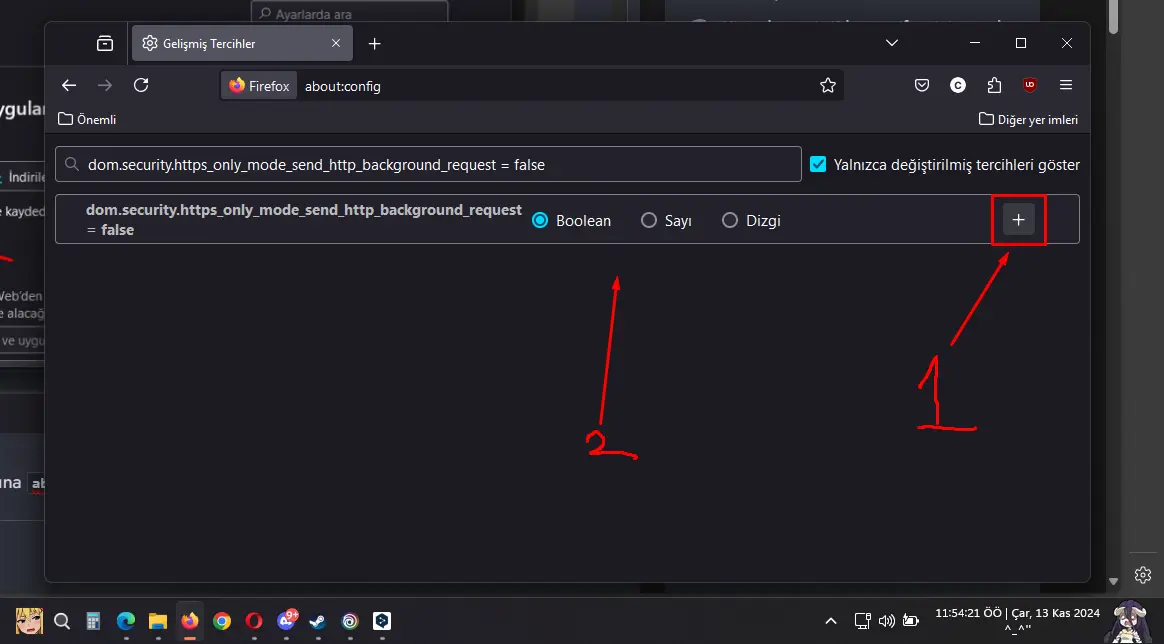The image size is (1164, 644).
Task: Open the Calculator taskbar icon
Action: click(94, 621)
